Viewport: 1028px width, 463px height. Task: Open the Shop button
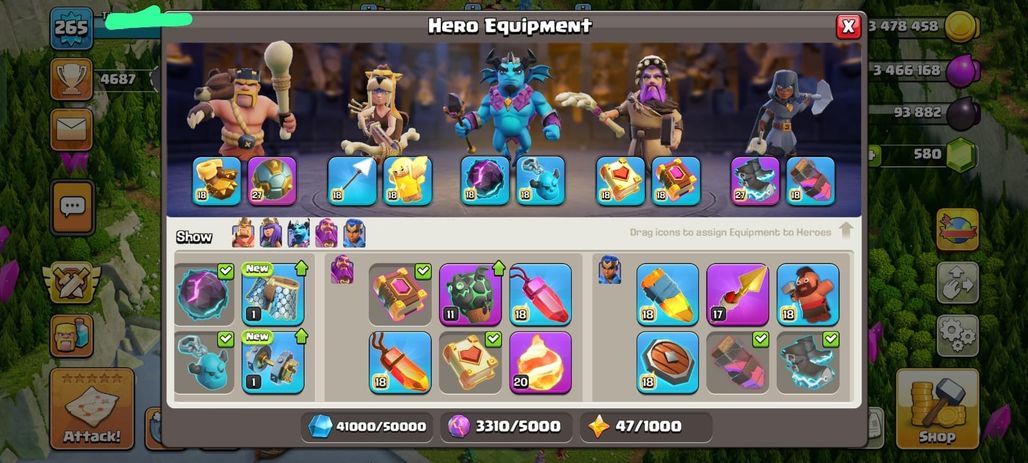(x=937, y=409)
